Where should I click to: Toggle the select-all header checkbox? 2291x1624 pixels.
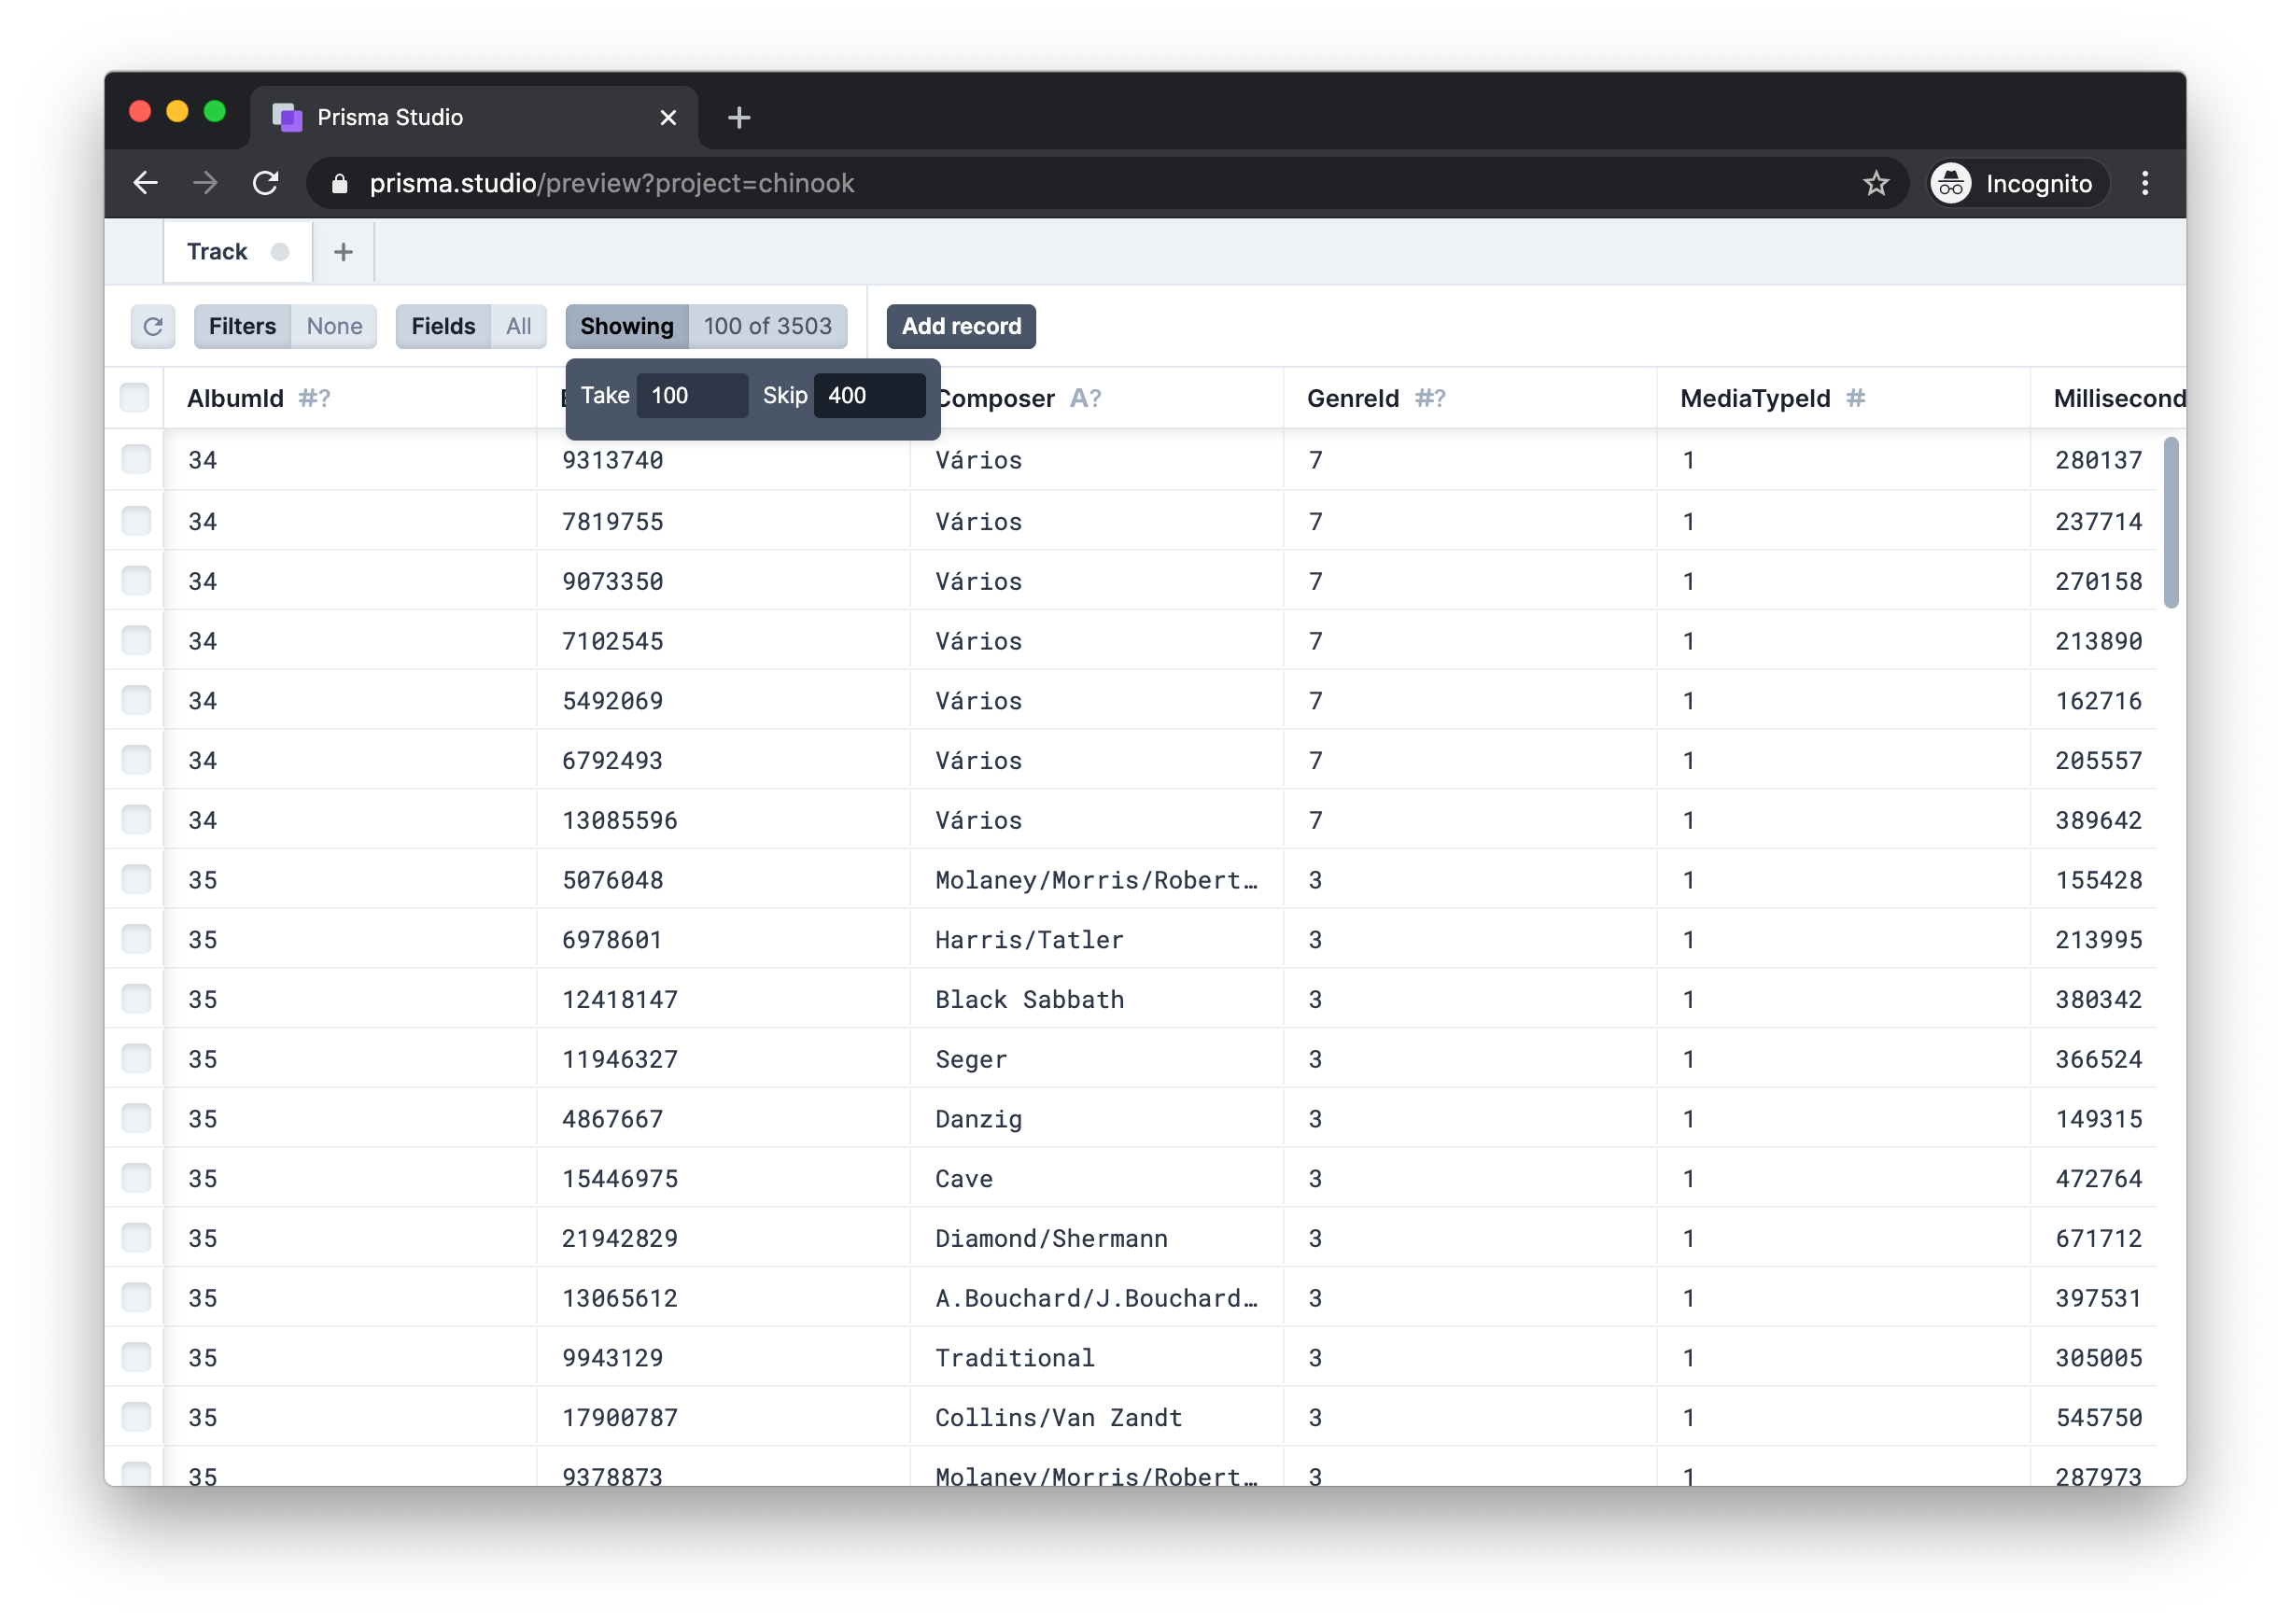(x=135, y=398)
